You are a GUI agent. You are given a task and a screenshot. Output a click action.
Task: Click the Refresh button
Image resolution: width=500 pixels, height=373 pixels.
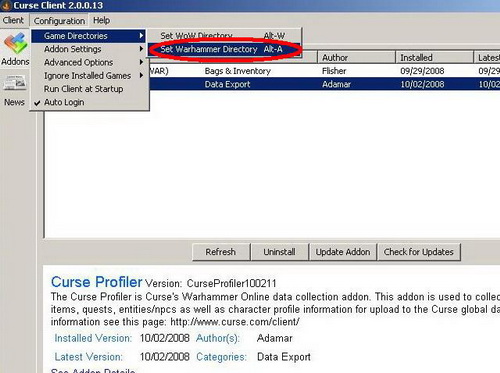click(x=221, y=252)
